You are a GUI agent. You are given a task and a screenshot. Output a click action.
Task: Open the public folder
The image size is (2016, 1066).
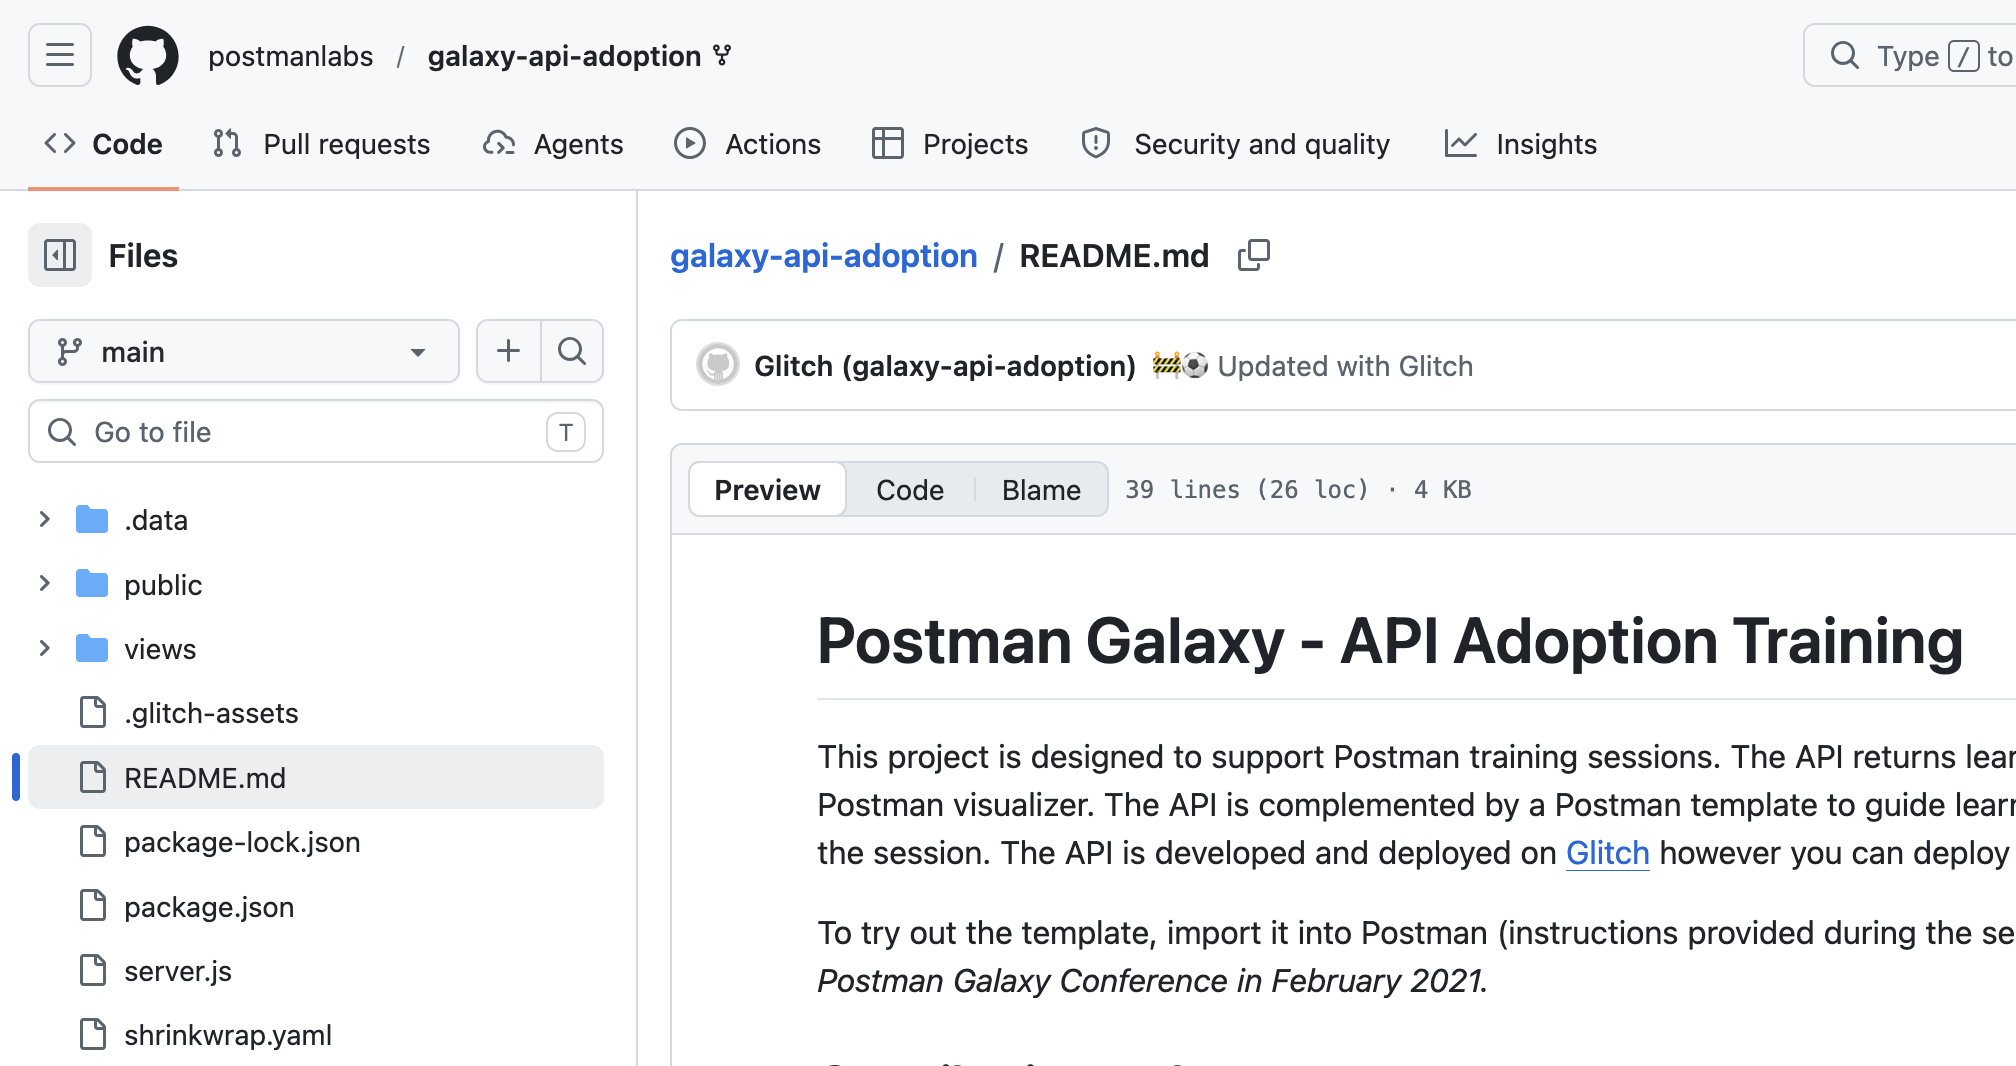163,585
